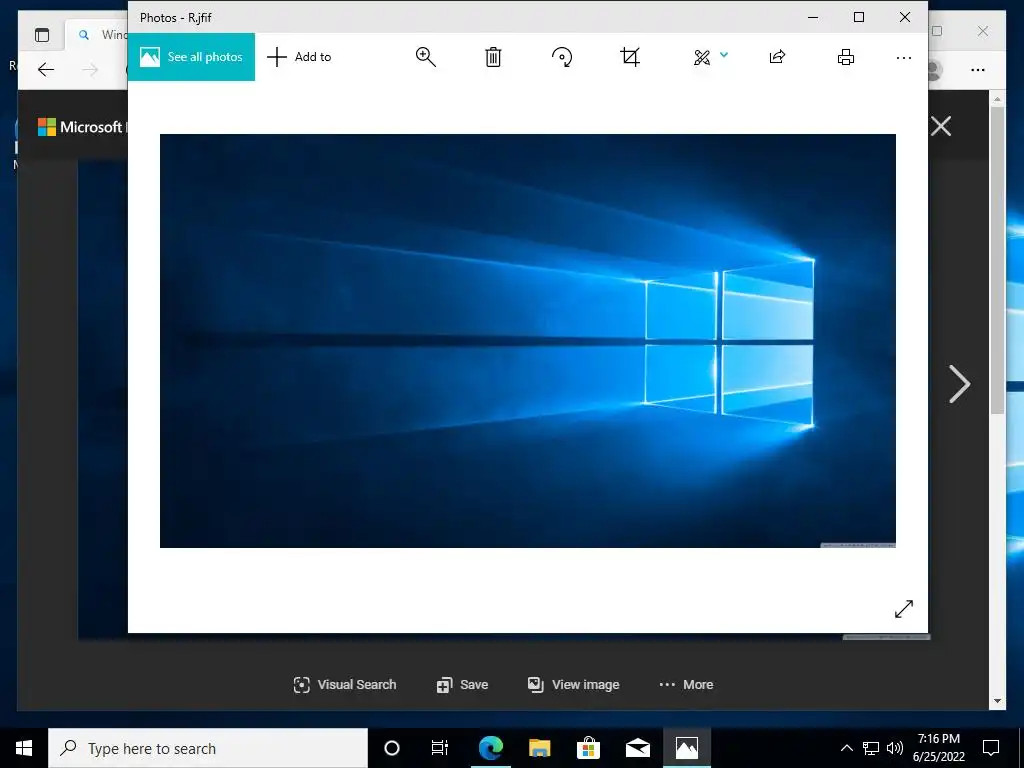Open the notification Action Center icon
Viewport: 1024px width, 768px height.
coord(991,748)
